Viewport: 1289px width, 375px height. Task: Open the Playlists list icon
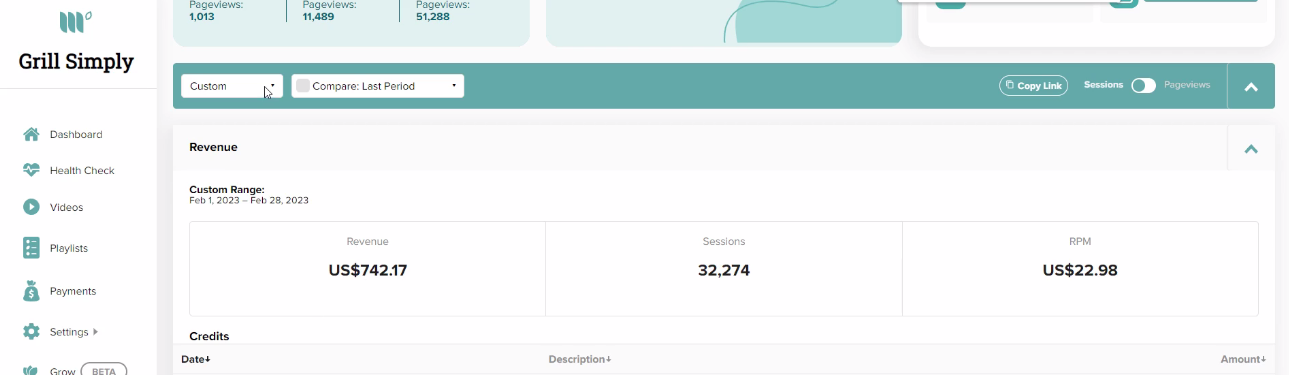(x=31, y=248)
